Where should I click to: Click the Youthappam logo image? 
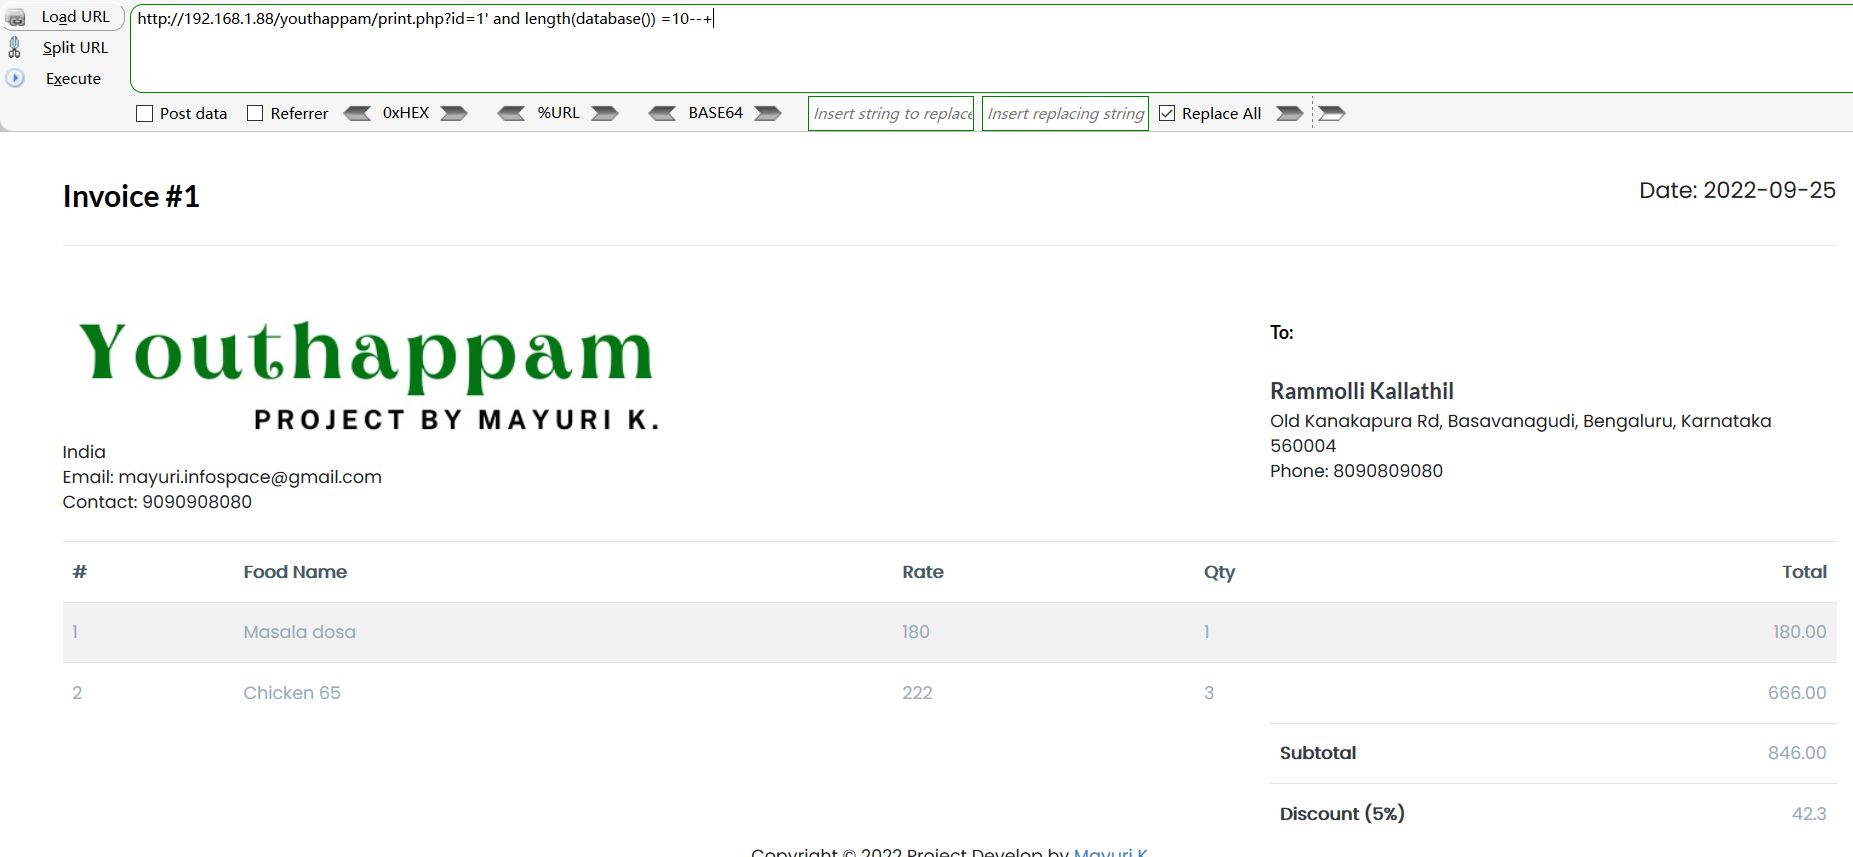click(368, 375)
